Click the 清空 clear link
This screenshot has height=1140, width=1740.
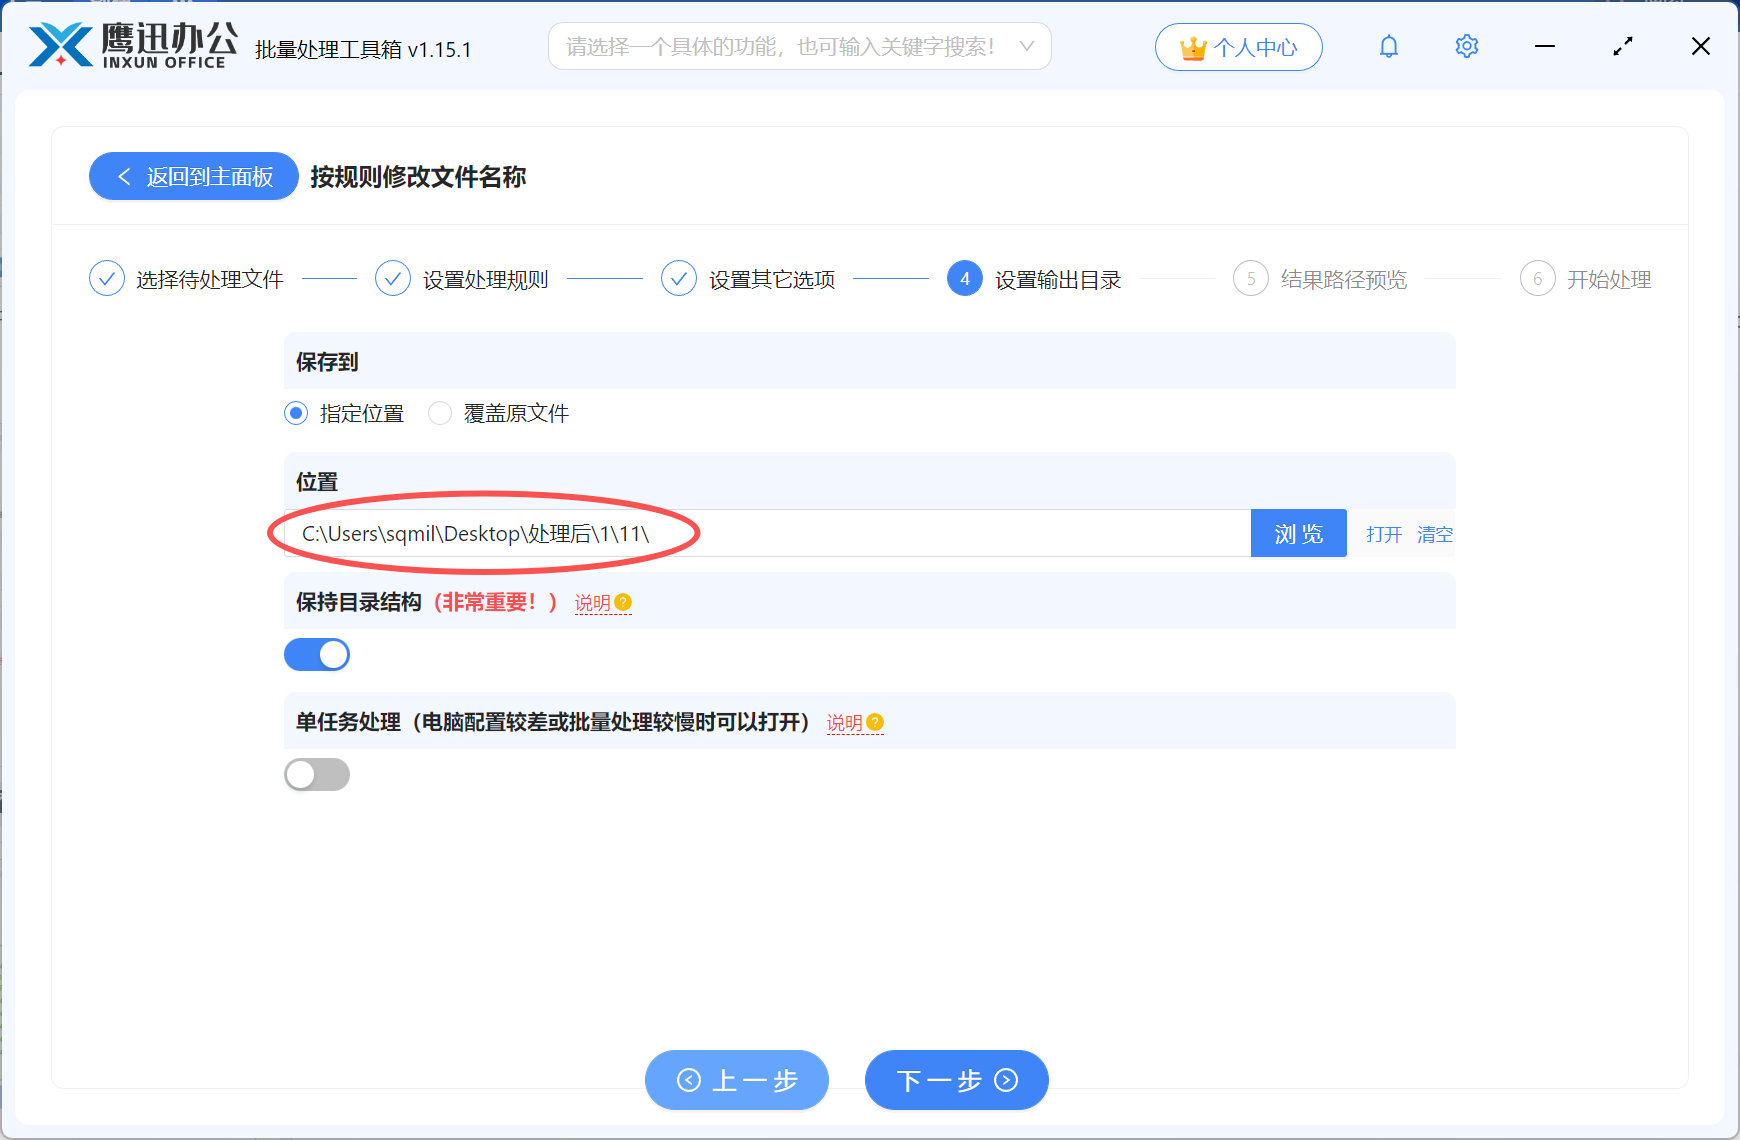[1435, 534]
